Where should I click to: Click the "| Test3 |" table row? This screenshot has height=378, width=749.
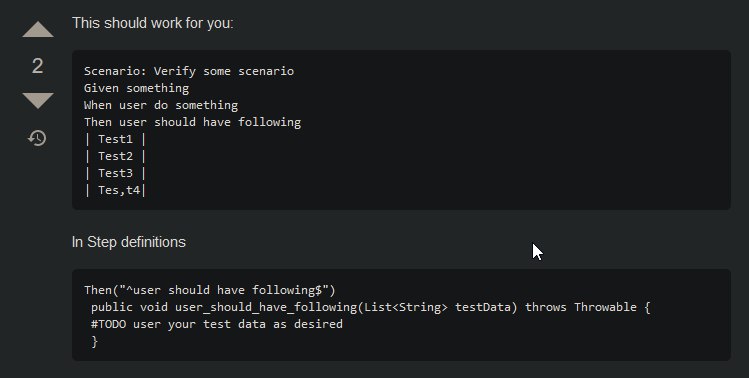(115, 173)
